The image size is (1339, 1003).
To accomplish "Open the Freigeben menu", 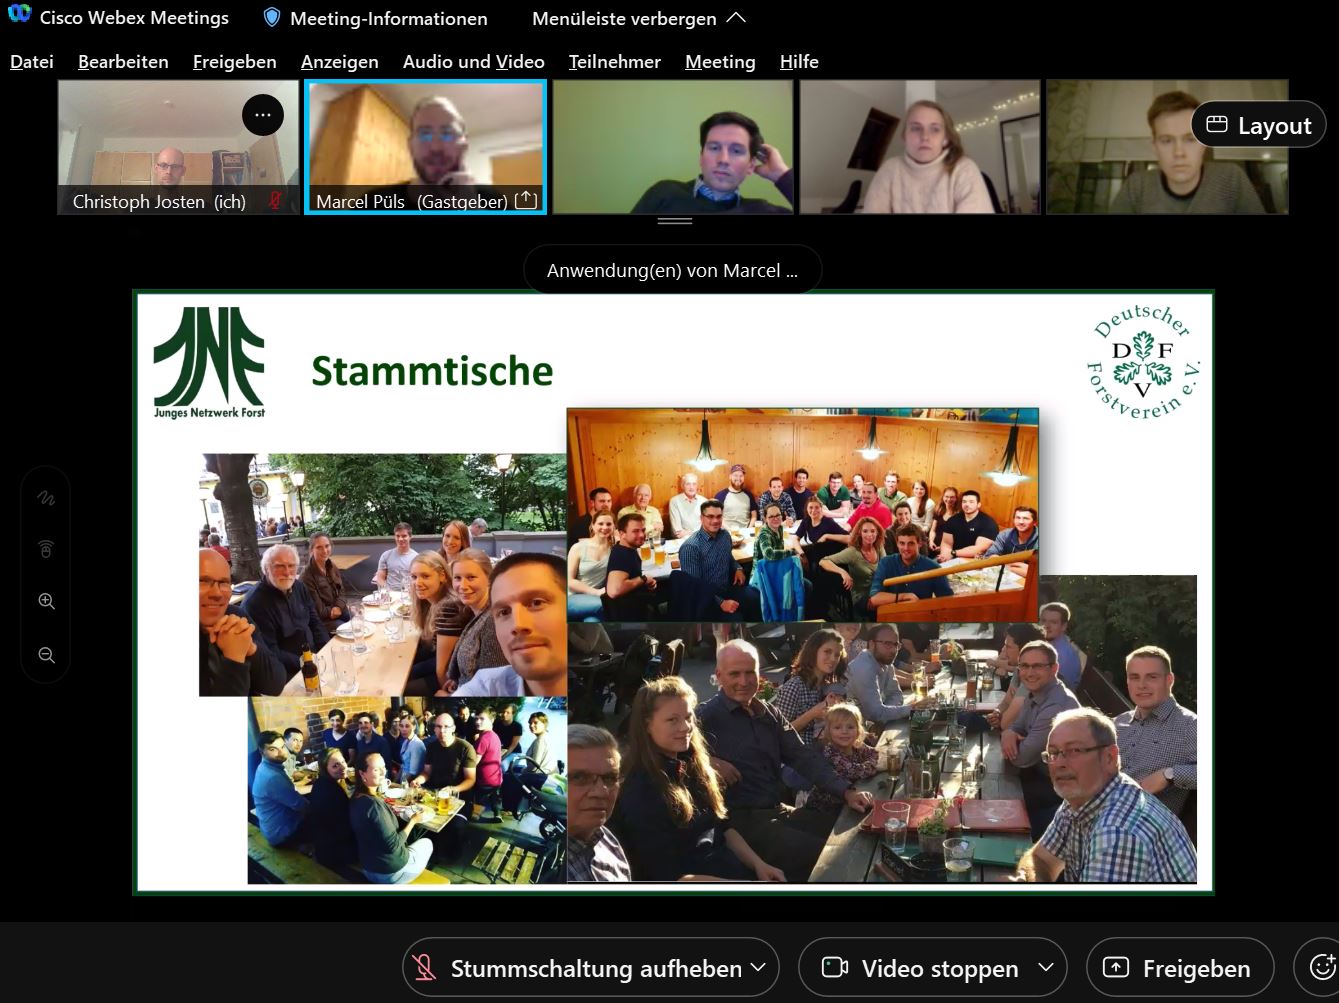I will 235,62.
